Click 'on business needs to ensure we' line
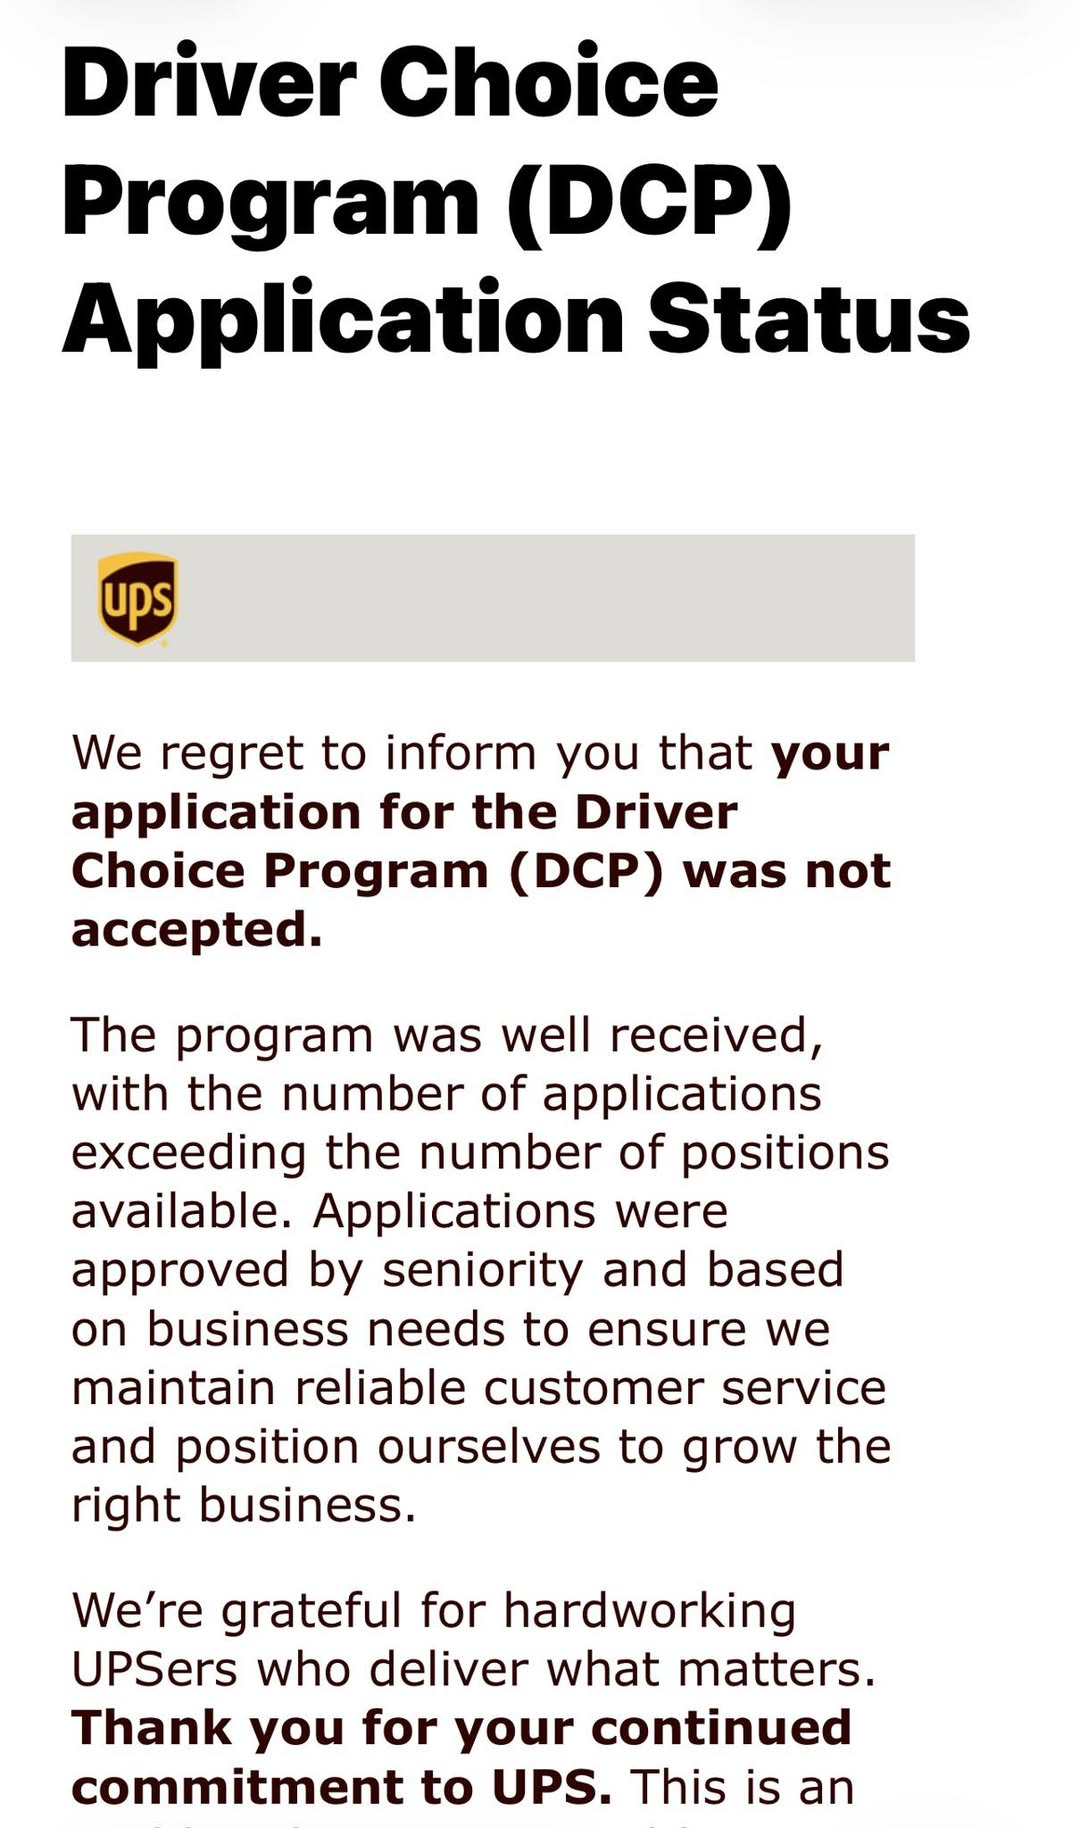Viewport: 1080px width, 1828px height. (x=450, y=1329)
